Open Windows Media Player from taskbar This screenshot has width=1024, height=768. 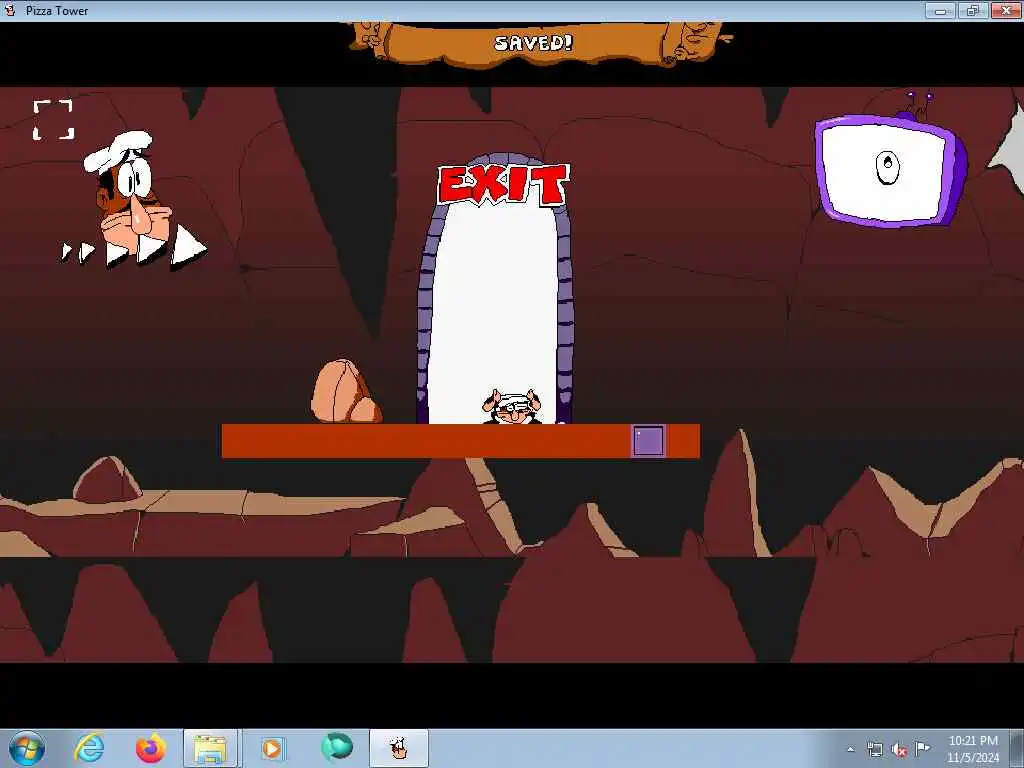(272, 748)
